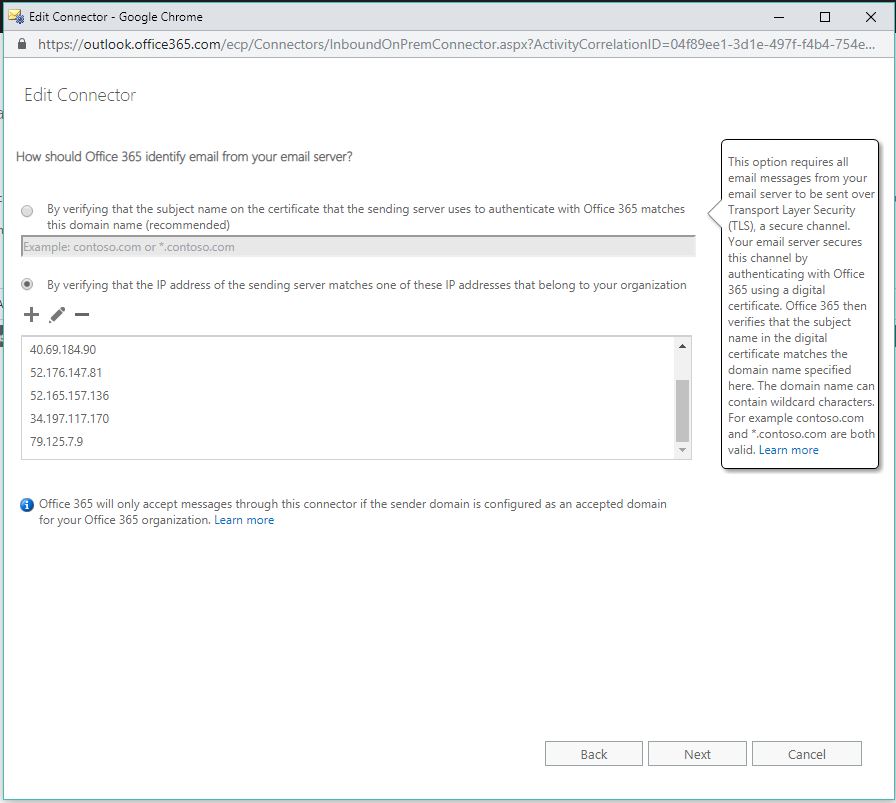Viewport: 896px width, 803px height.
Task: Proceed with the Next button
Action: [697, 754]
